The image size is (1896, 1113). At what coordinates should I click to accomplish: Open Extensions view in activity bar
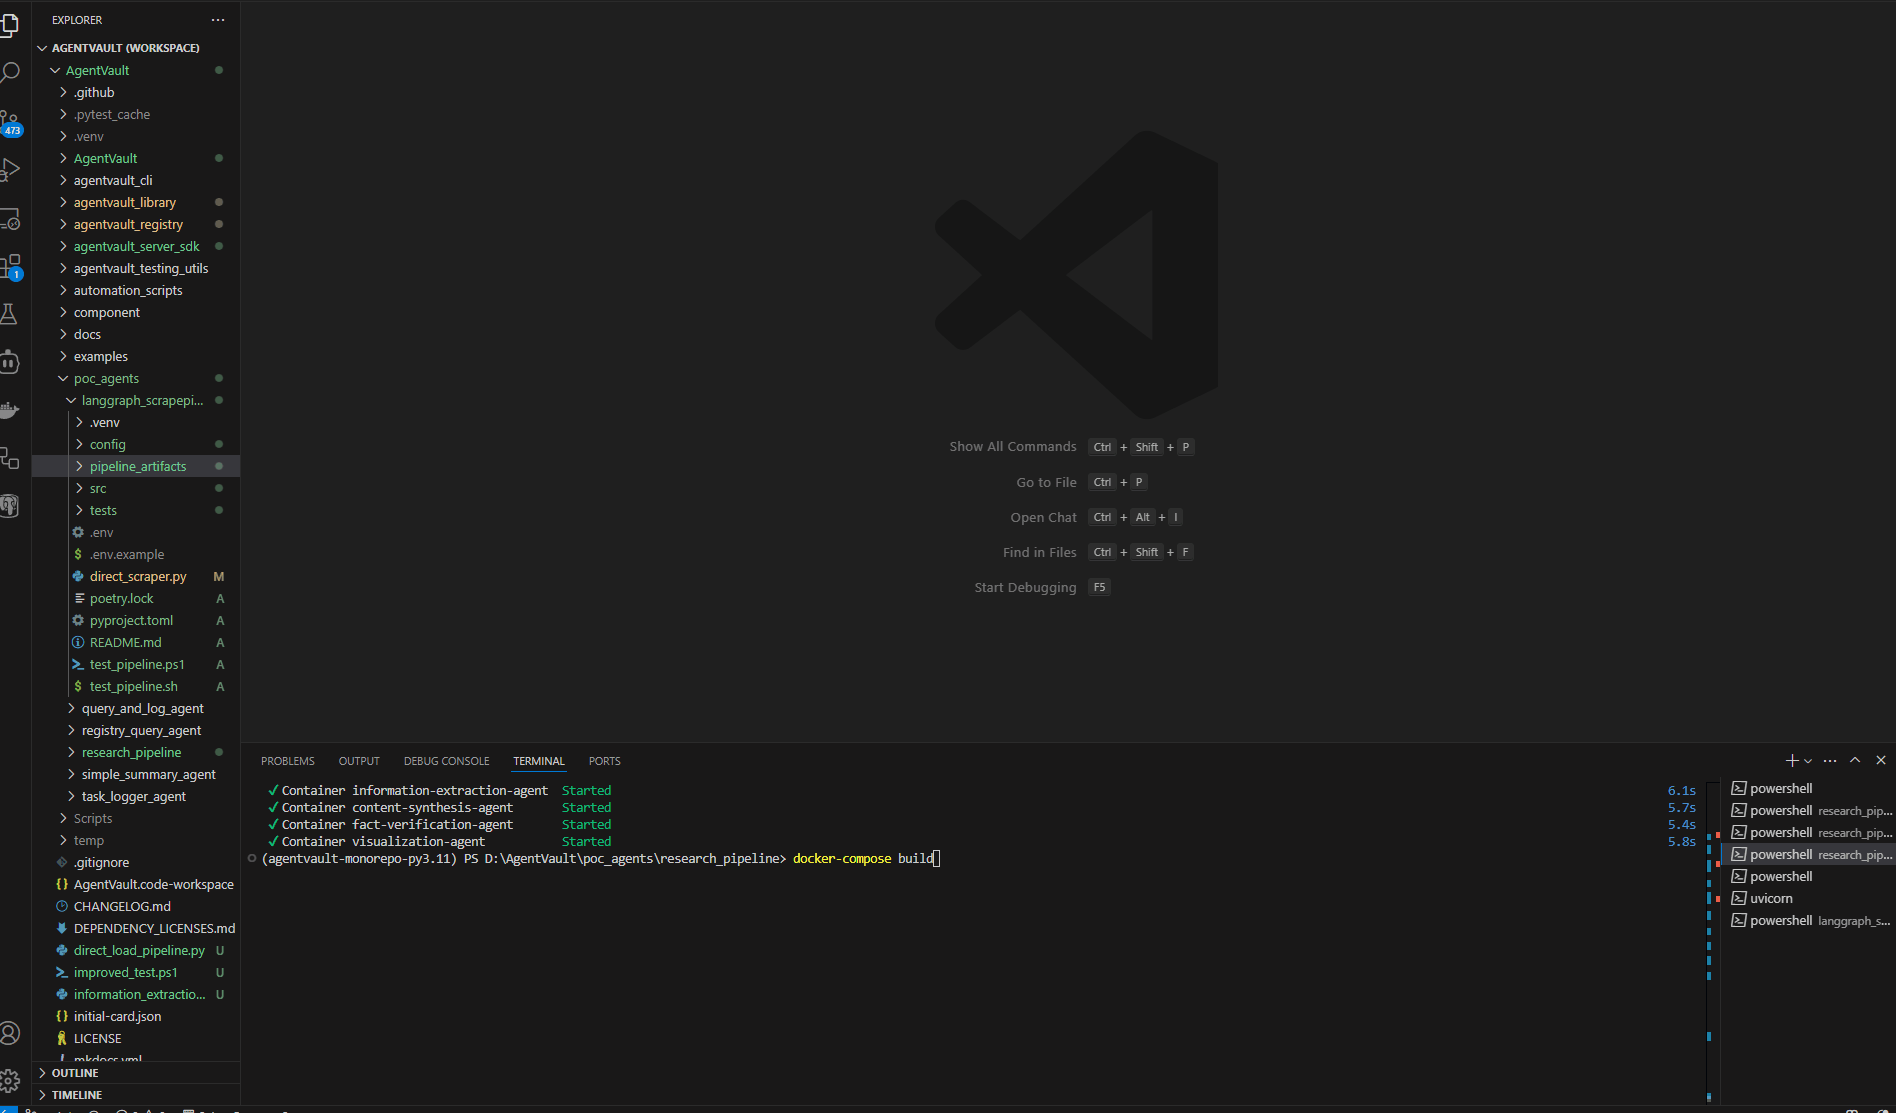tap(10, 267)
